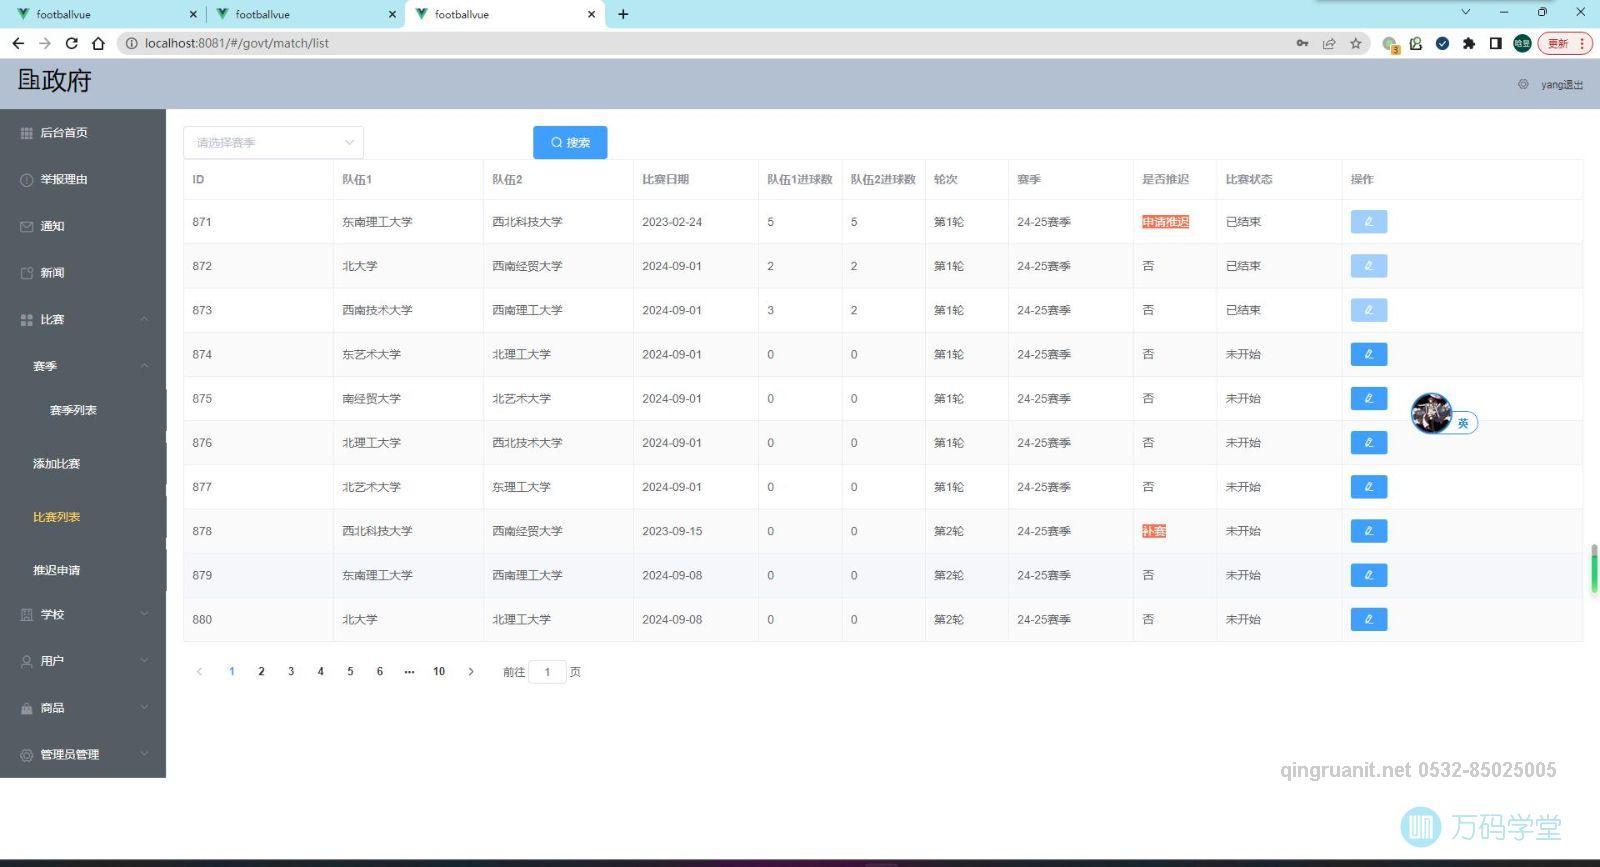
Task: Click the password key icon in address bar
Action: (1302, 43)
